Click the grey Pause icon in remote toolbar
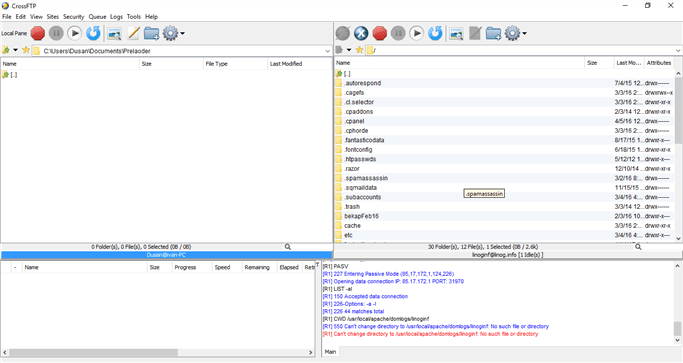683x363 pixels. pyautogui.click(x=398, y=33)
